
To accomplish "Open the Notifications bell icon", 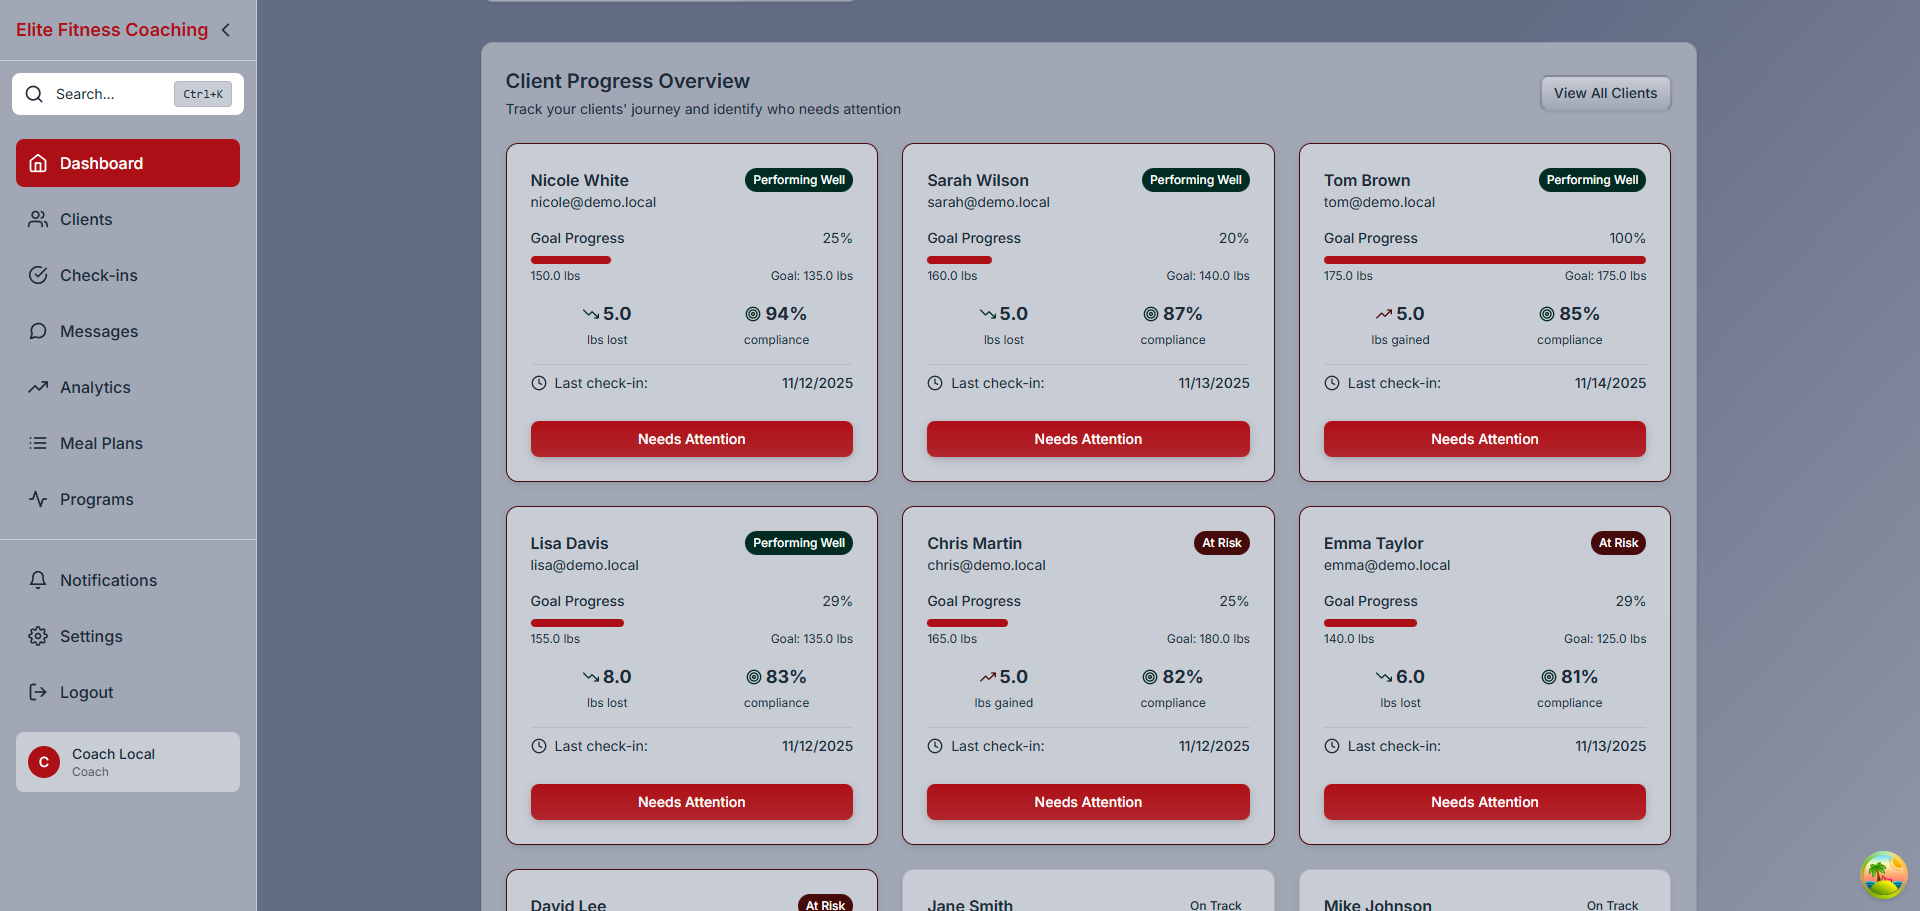I will pyautogui.click(x=38, y=580).
